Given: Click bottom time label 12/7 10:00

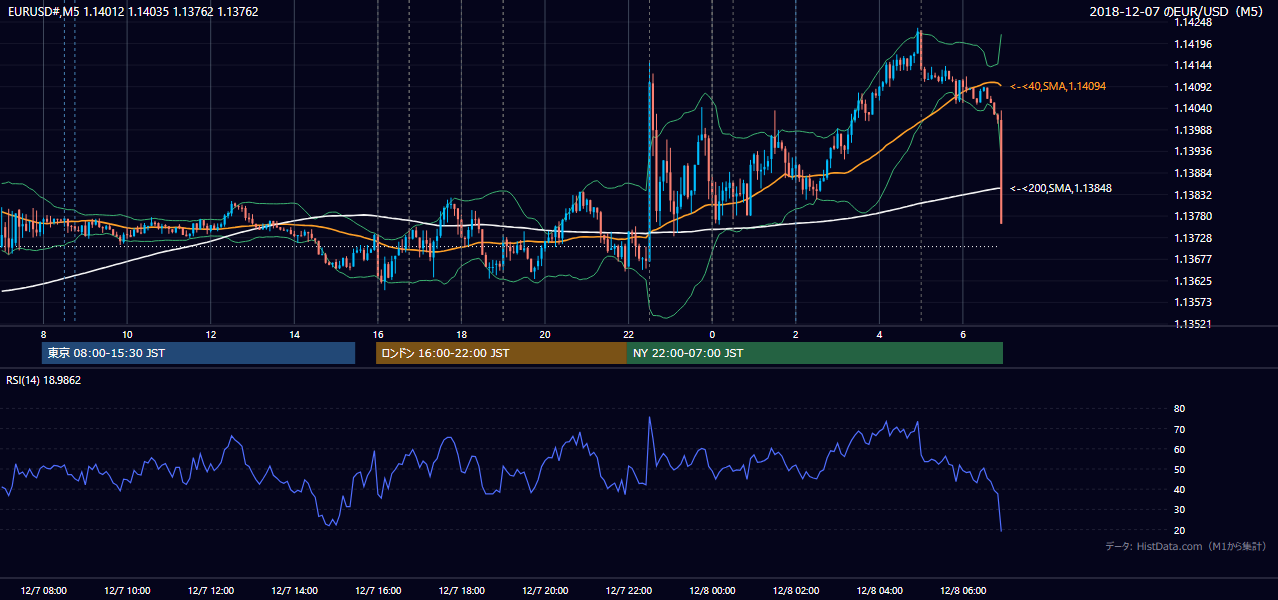Looking at the screenshot, I should 126,591.
